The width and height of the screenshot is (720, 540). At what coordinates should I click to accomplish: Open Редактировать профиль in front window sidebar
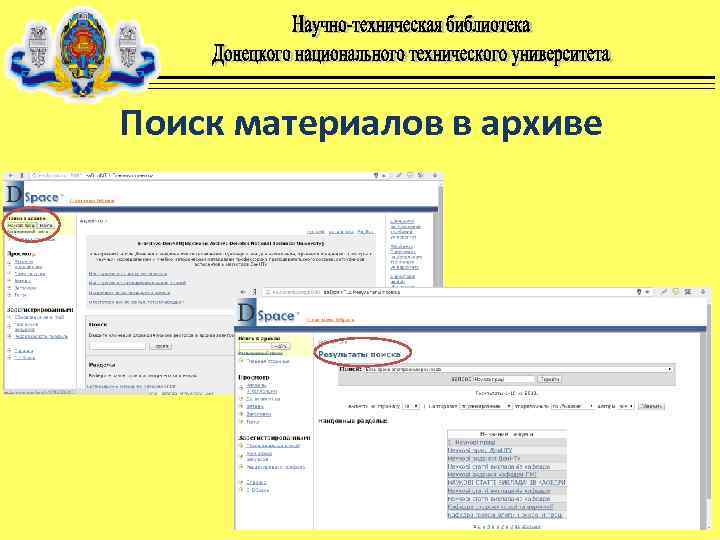276,467
